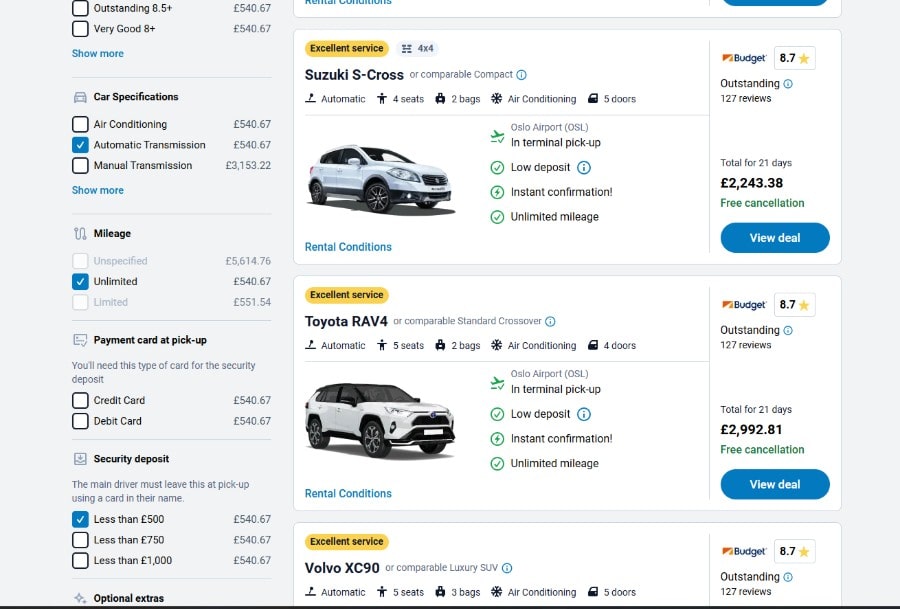Open Low deposit info icon on Toyota RAV4 card
The image size is (900, 609).
point(584,414)
